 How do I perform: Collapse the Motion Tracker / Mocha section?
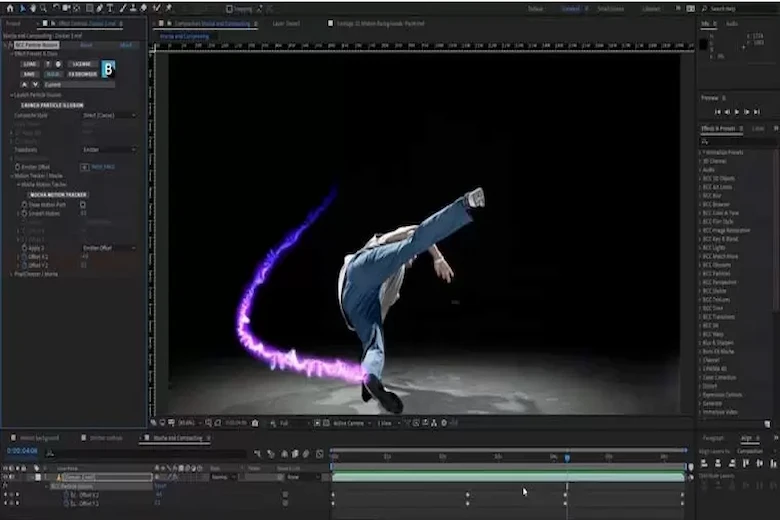[12, 176]
